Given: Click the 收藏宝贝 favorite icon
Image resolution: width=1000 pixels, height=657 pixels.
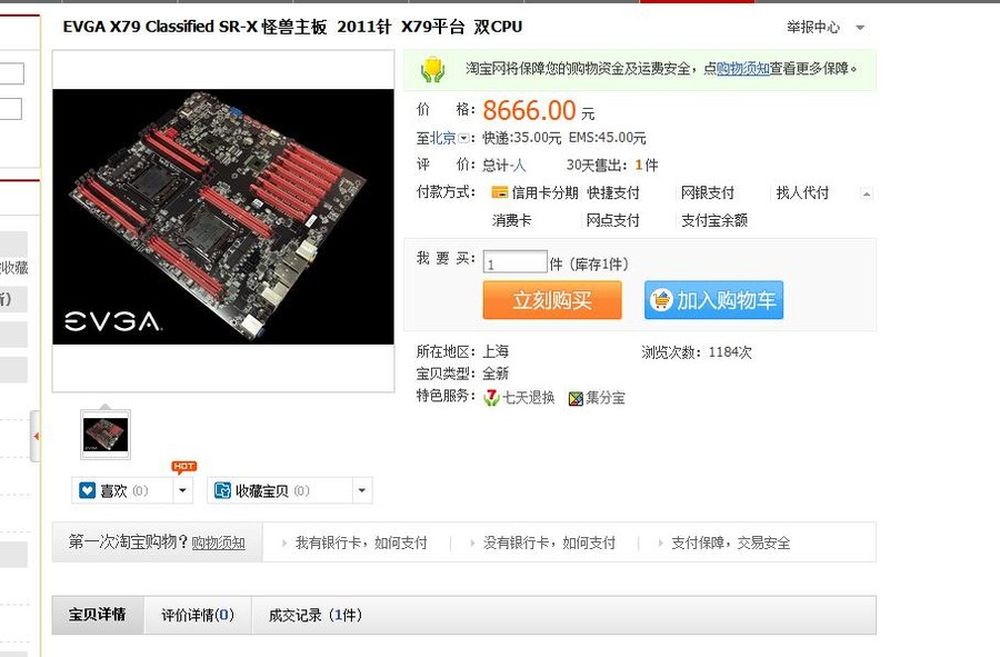Looking at the screenshot, I should [x=222, y=491].
